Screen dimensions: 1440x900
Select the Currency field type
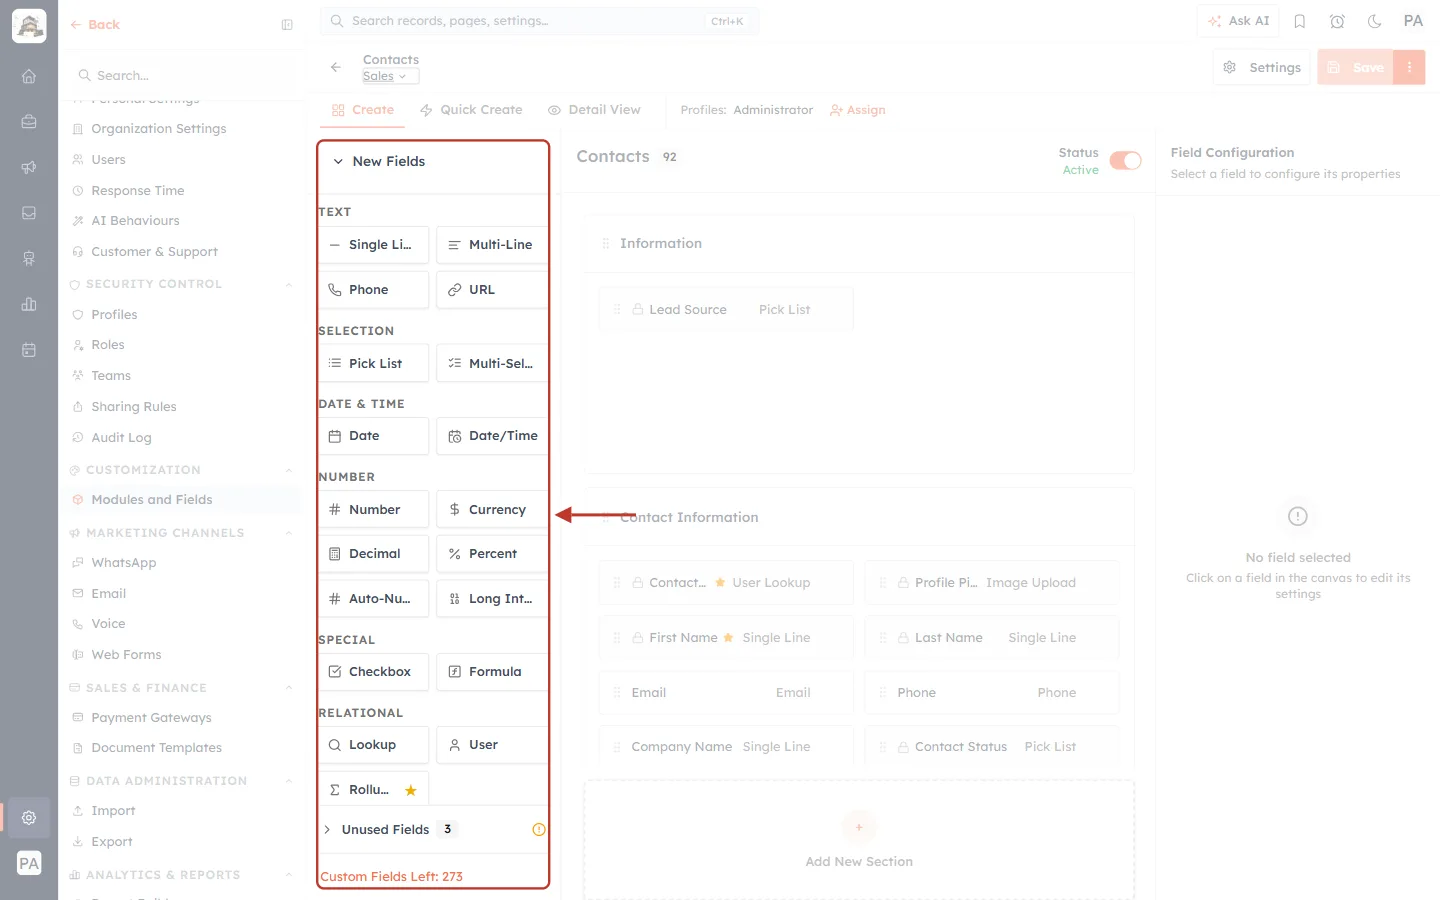491,509
